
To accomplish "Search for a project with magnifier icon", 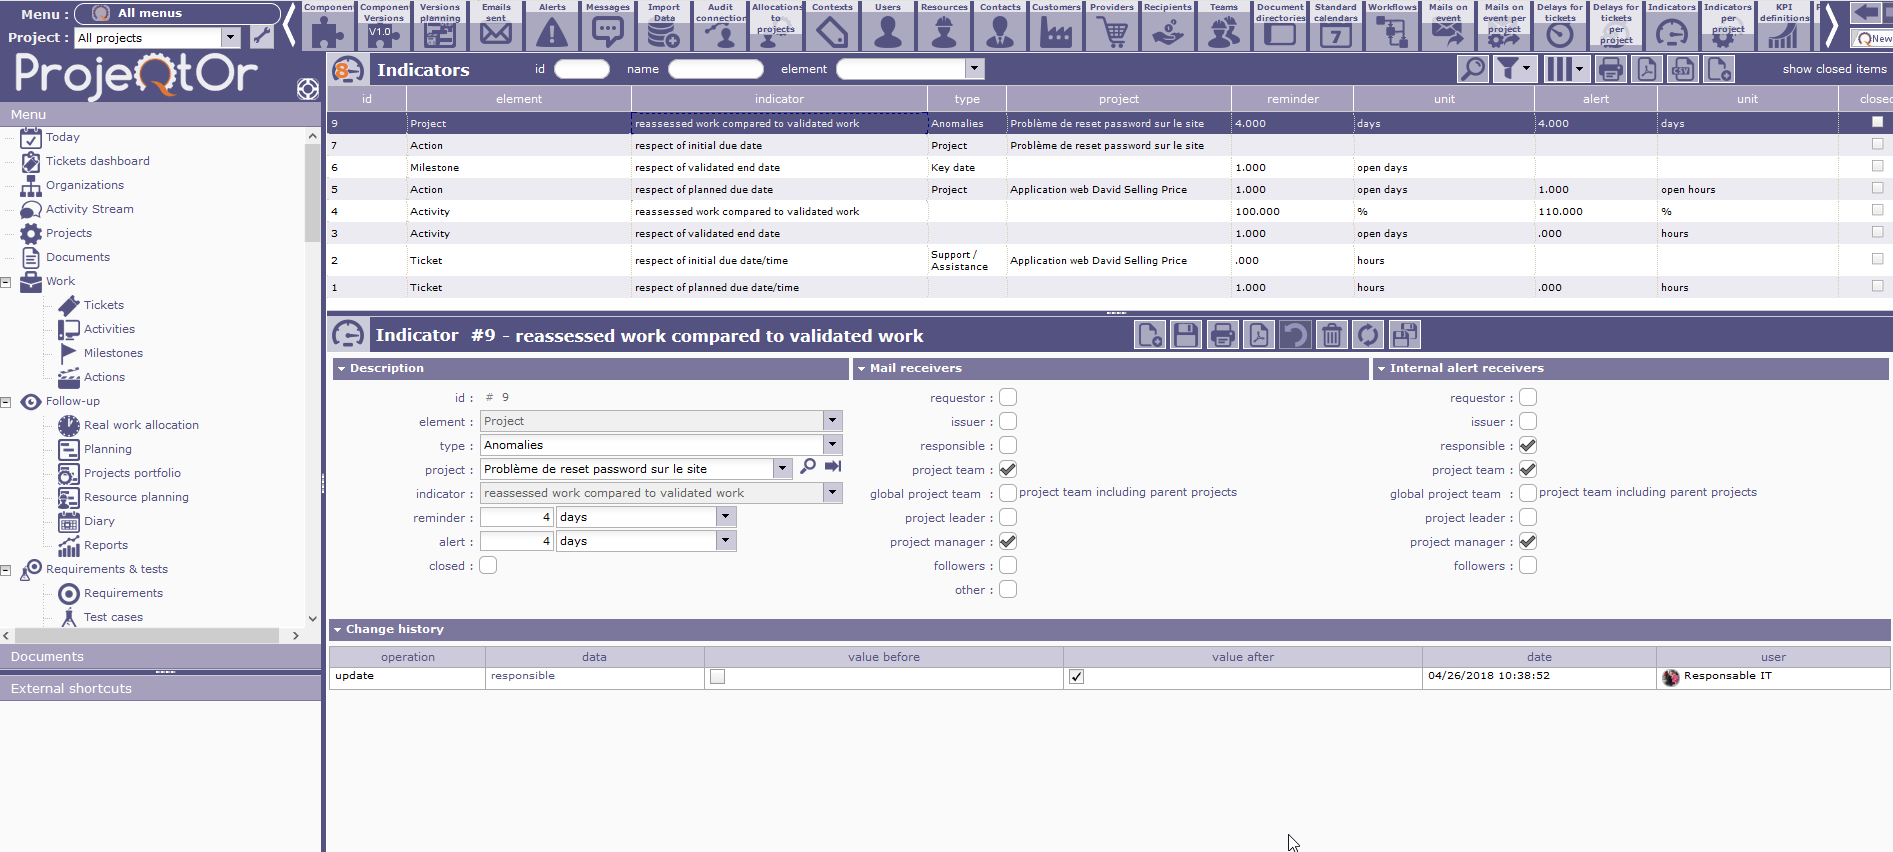I will (808, 467).
